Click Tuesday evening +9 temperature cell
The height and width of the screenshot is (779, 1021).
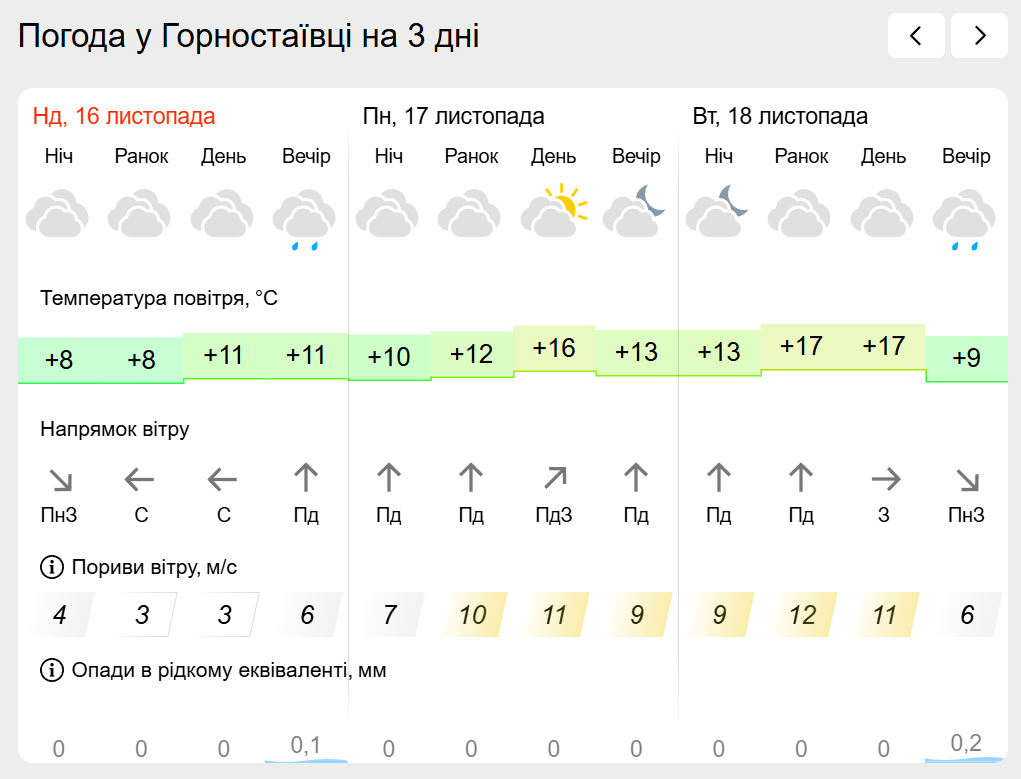click(966, 358)
